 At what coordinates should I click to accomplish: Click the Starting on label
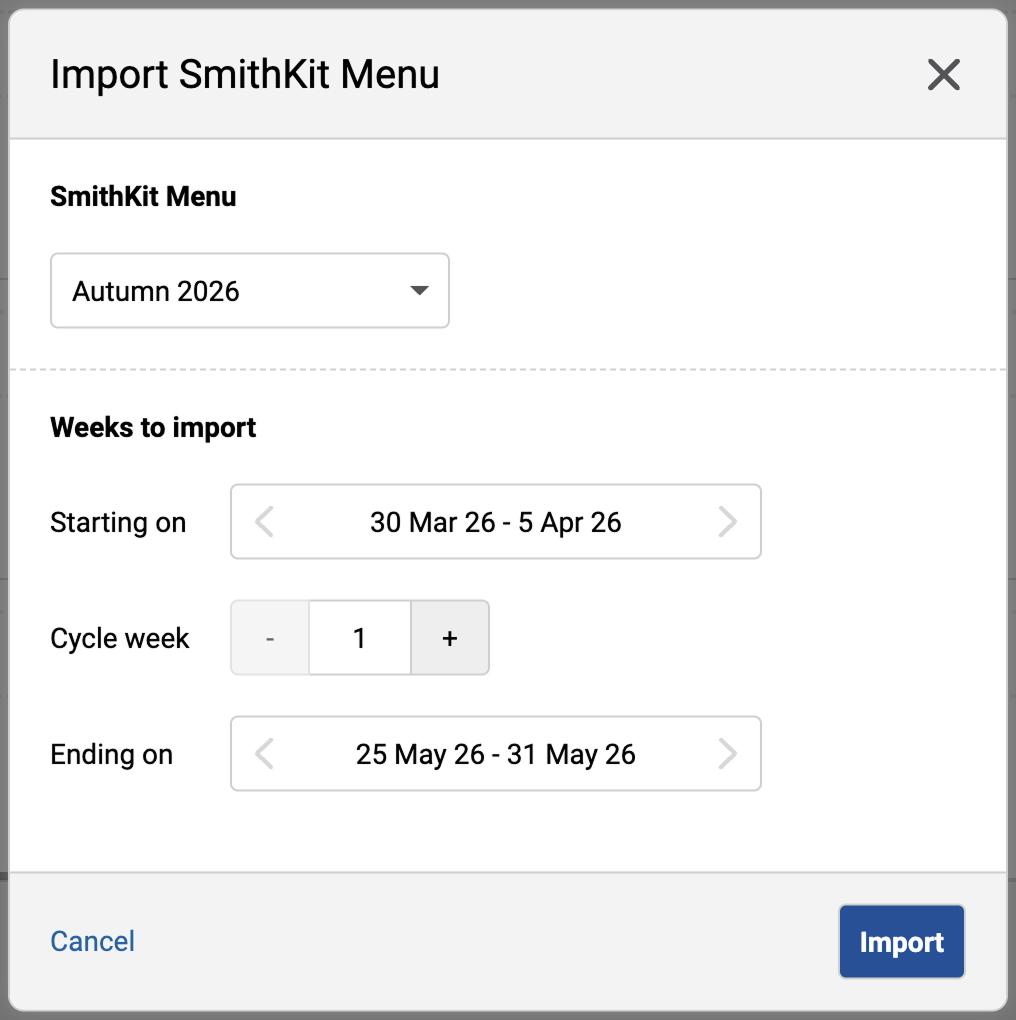(x=118, y=522)
